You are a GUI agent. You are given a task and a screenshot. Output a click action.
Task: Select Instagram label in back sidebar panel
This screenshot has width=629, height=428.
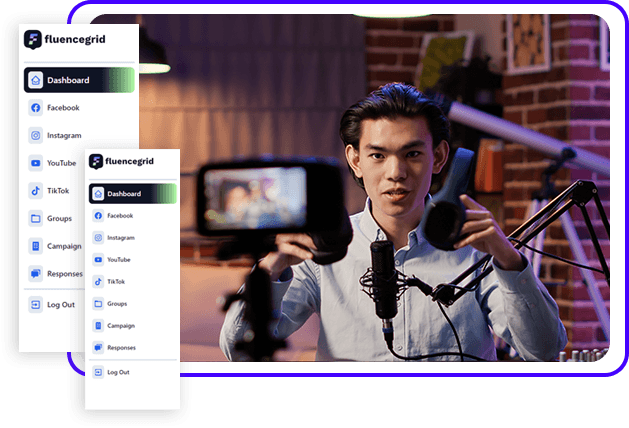64,136
